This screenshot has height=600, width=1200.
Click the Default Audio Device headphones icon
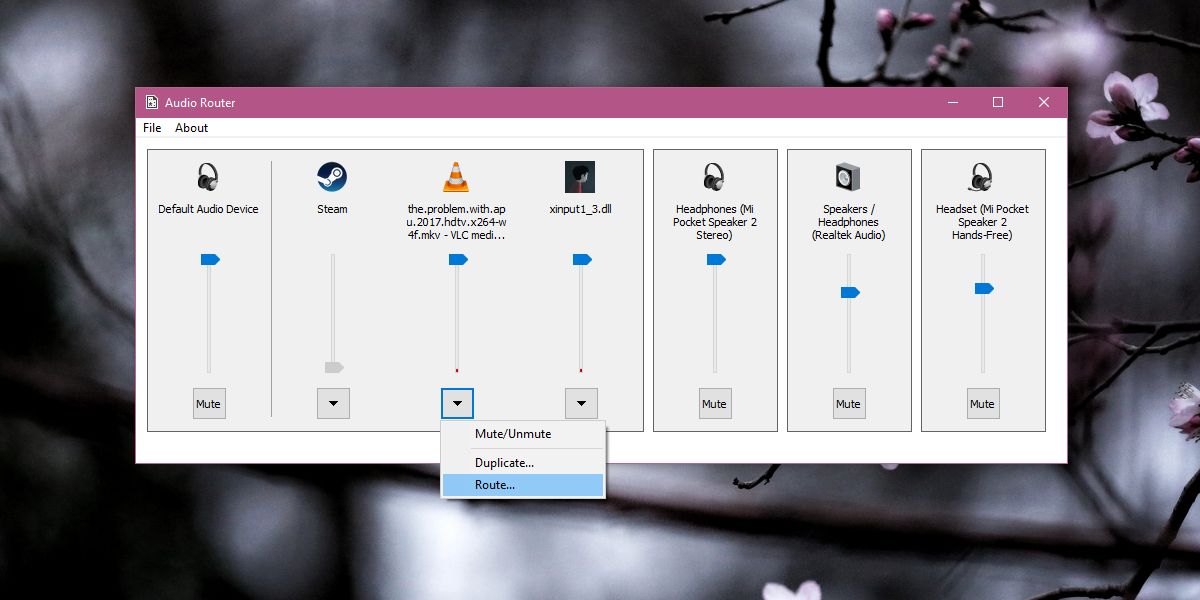tap(208, 177)
